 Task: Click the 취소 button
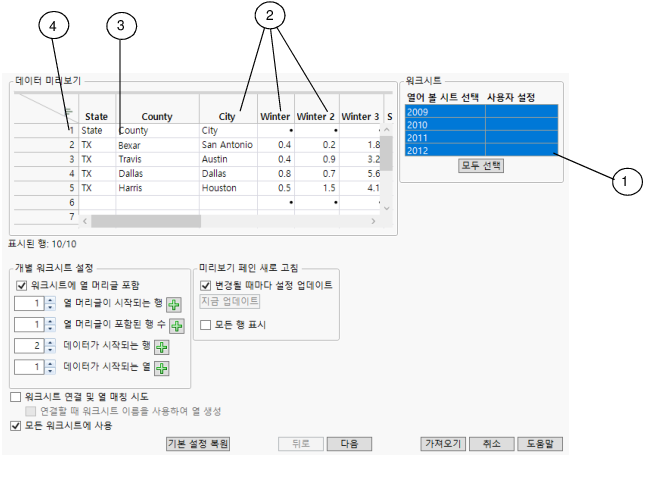click(492, 444)
